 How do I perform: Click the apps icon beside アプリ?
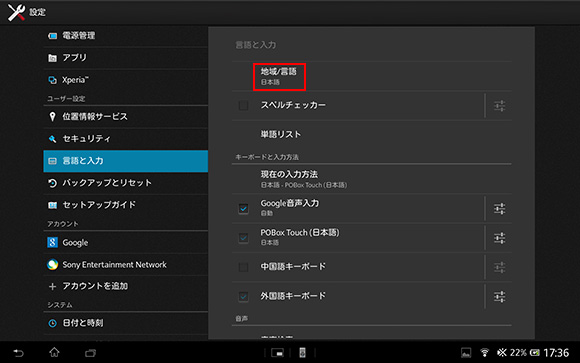click(x=53, y=58)
